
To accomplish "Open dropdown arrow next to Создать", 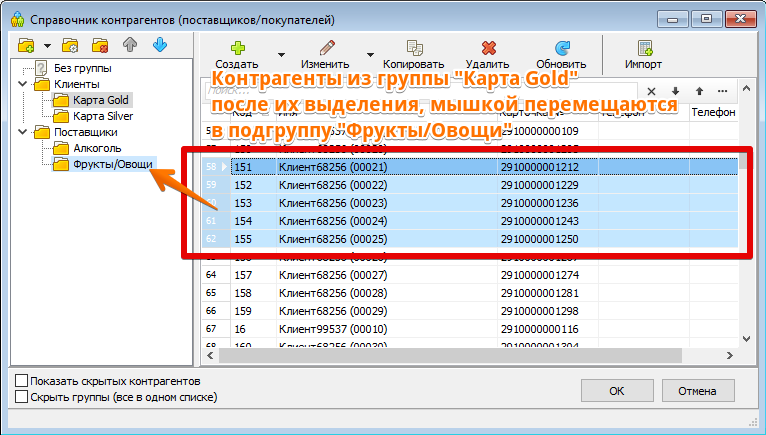I will pyautogui.click(x=281, y=55).
